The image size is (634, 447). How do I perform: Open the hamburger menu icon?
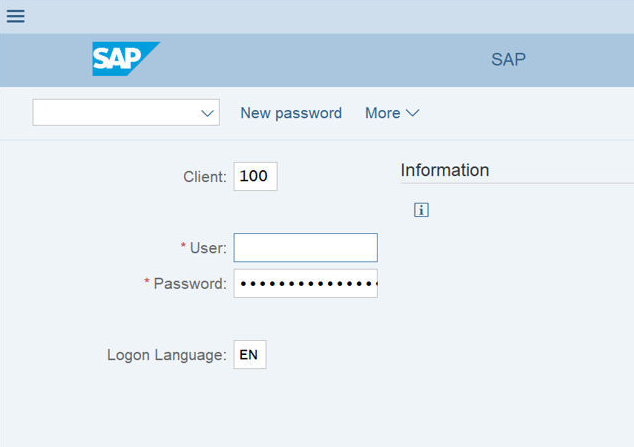click(x=16, y=16)
